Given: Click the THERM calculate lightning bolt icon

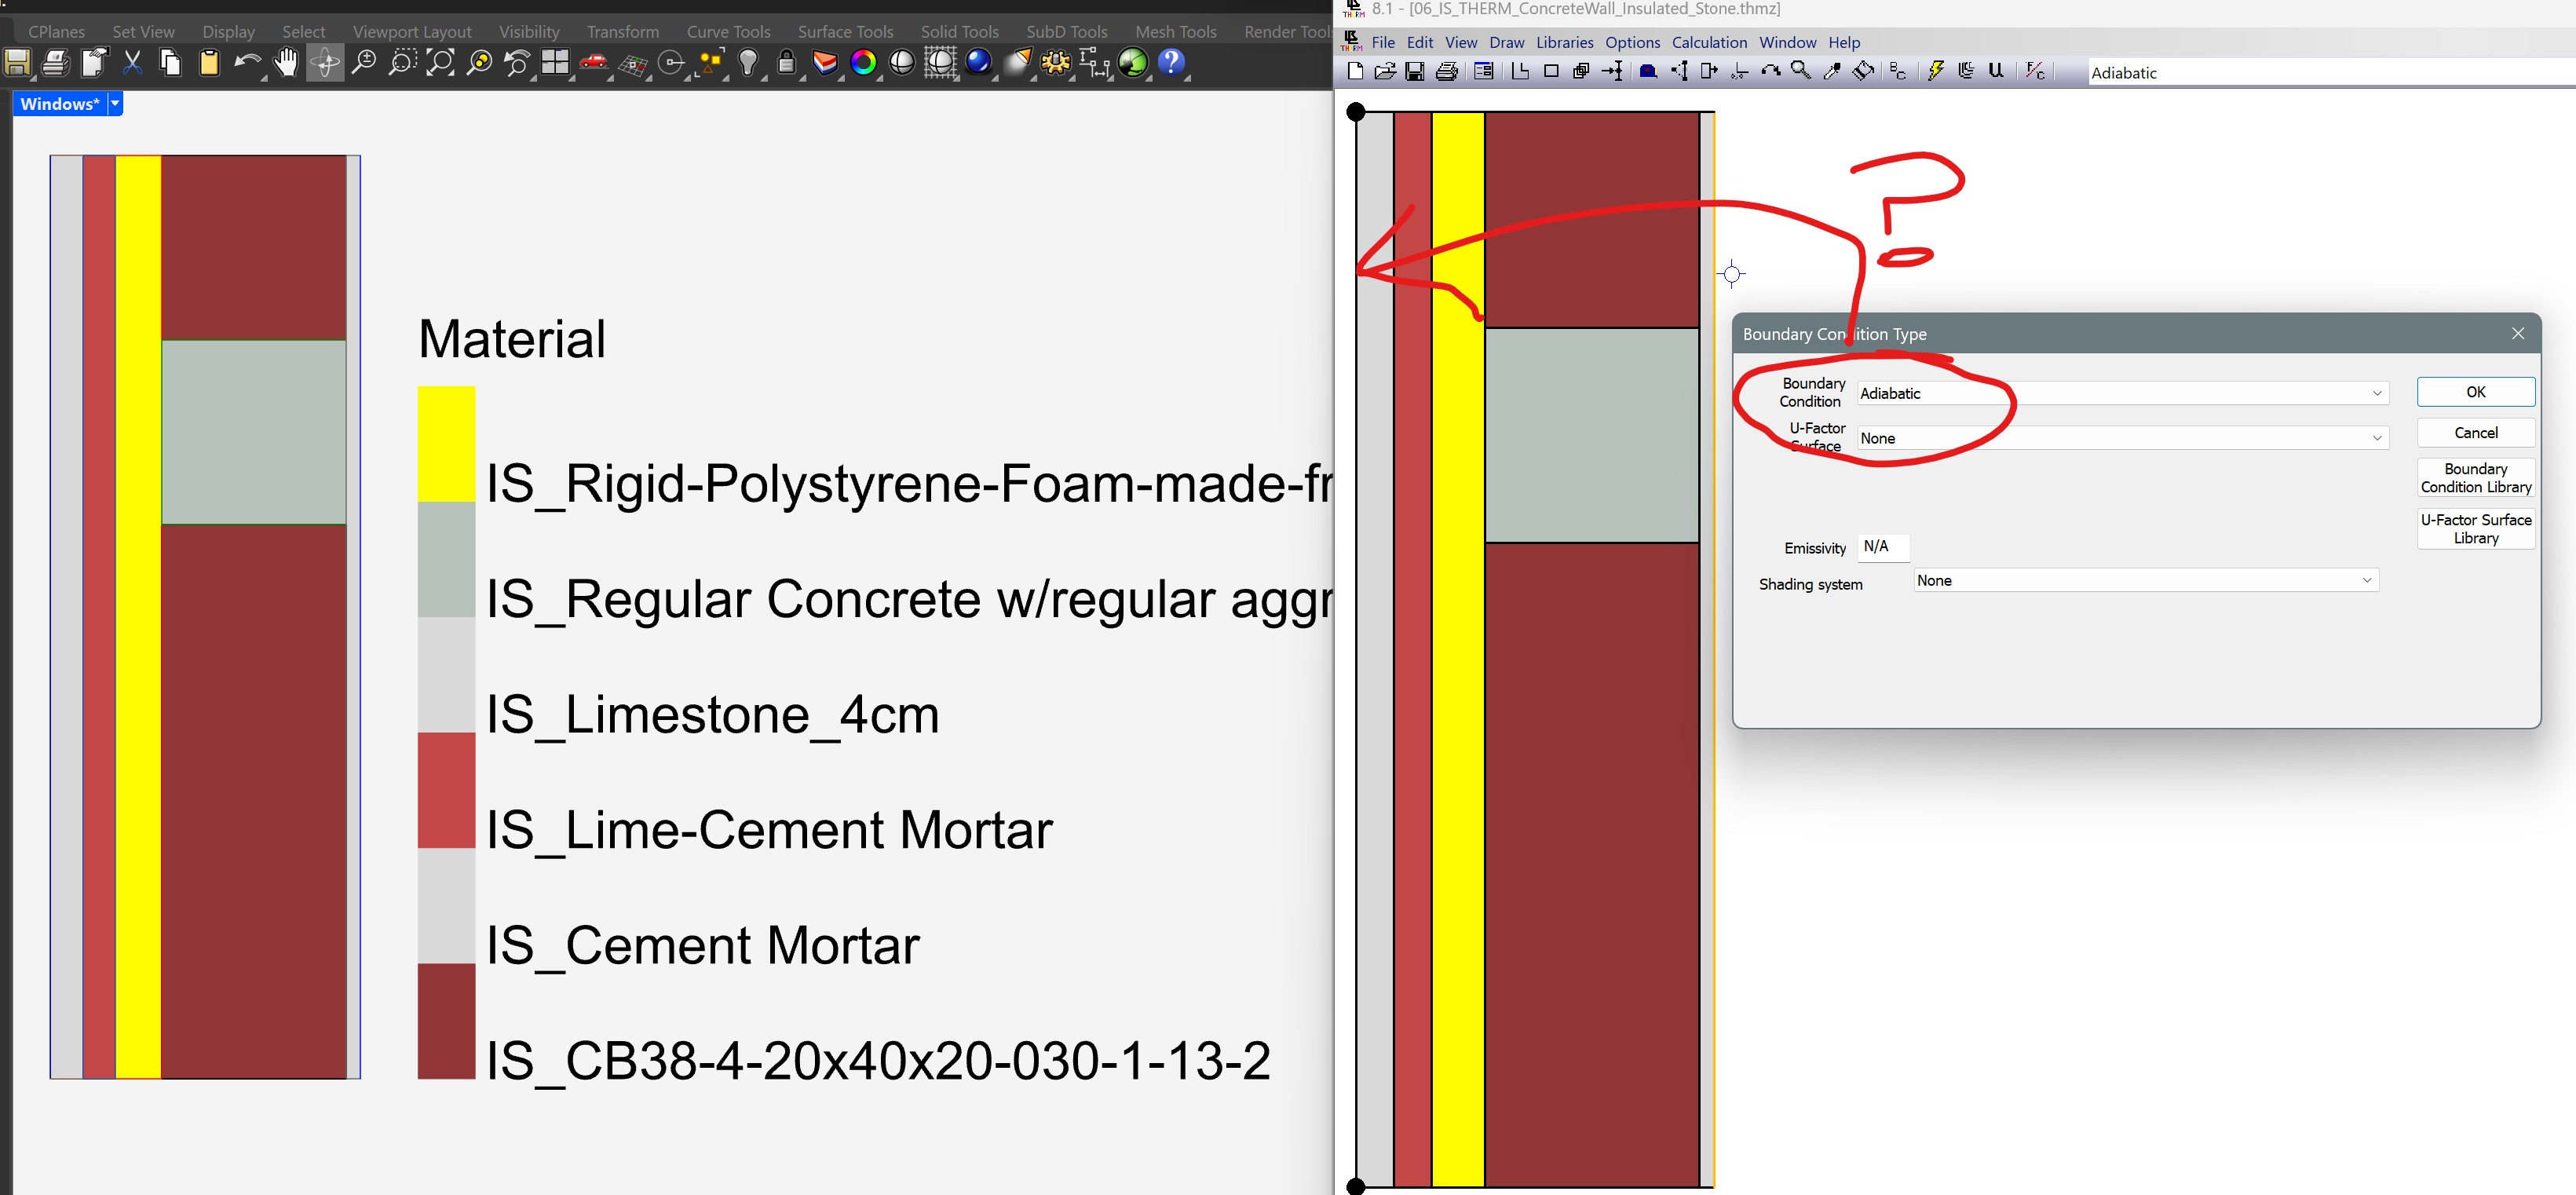Looking at the screenshot, I should pos(1936,71).
